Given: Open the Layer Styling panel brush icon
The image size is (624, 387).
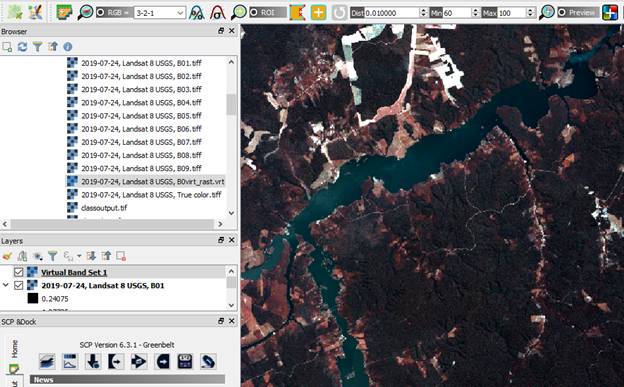Looking at the screenshot, I should [7, 256].
